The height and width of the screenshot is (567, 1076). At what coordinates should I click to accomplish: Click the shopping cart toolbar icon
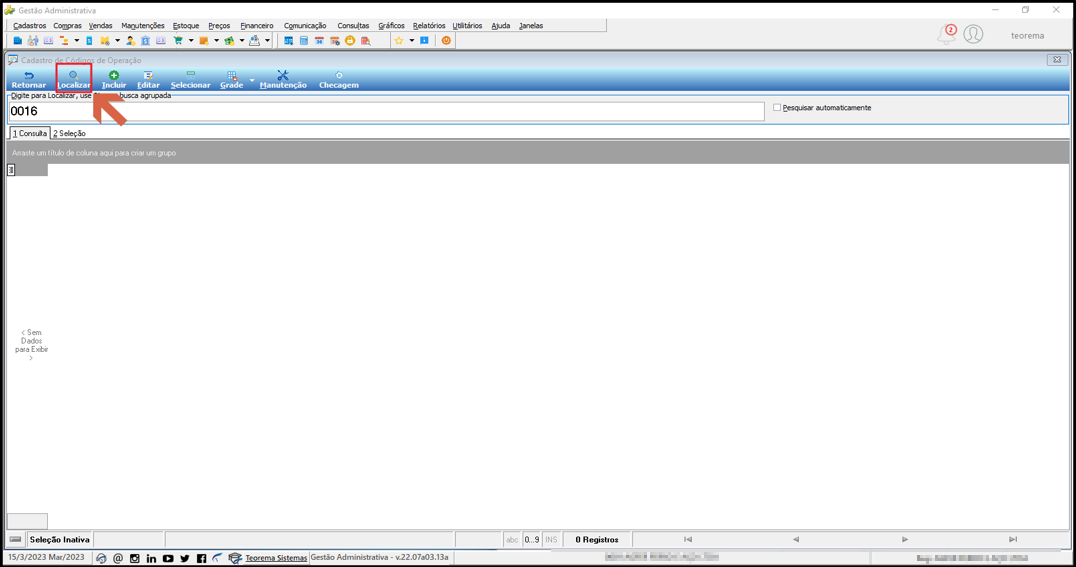tap(178, 40)
